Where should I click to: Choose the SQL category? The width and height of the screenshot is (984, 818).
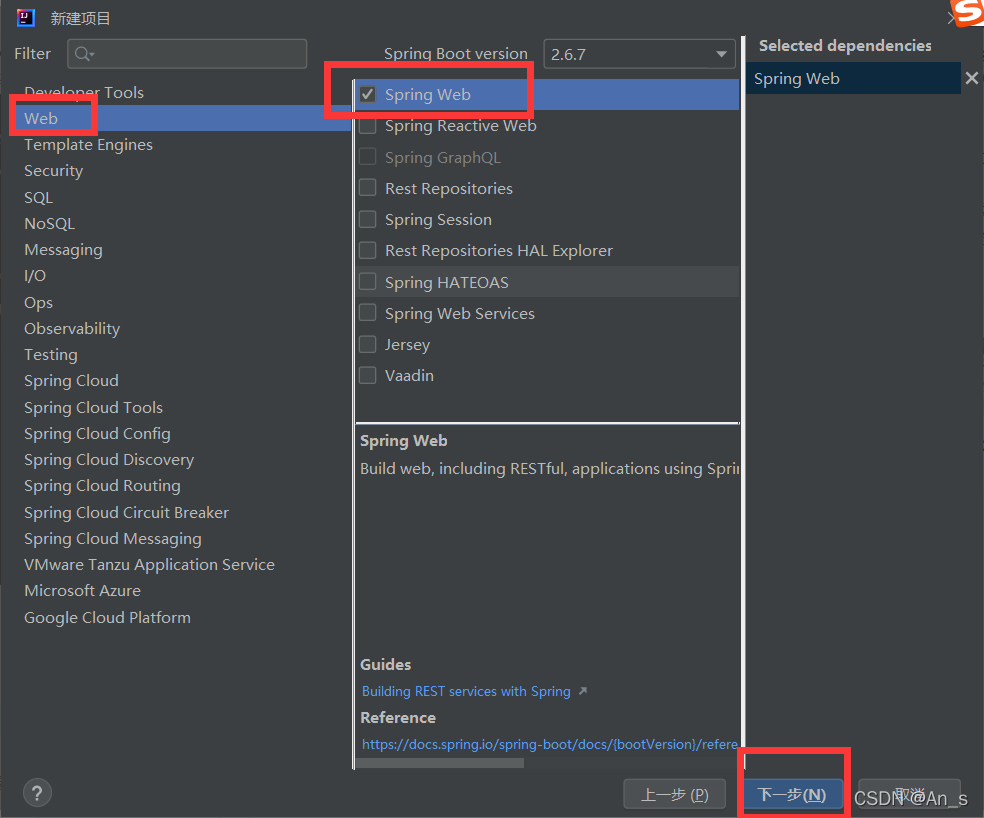point(38,197)
